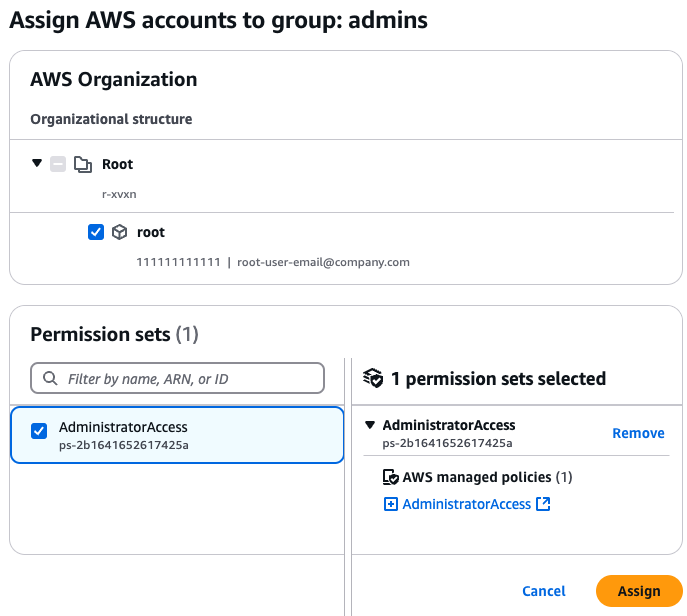Click the root account cube icon
The image size is (687, 616).
click(120, 232)
